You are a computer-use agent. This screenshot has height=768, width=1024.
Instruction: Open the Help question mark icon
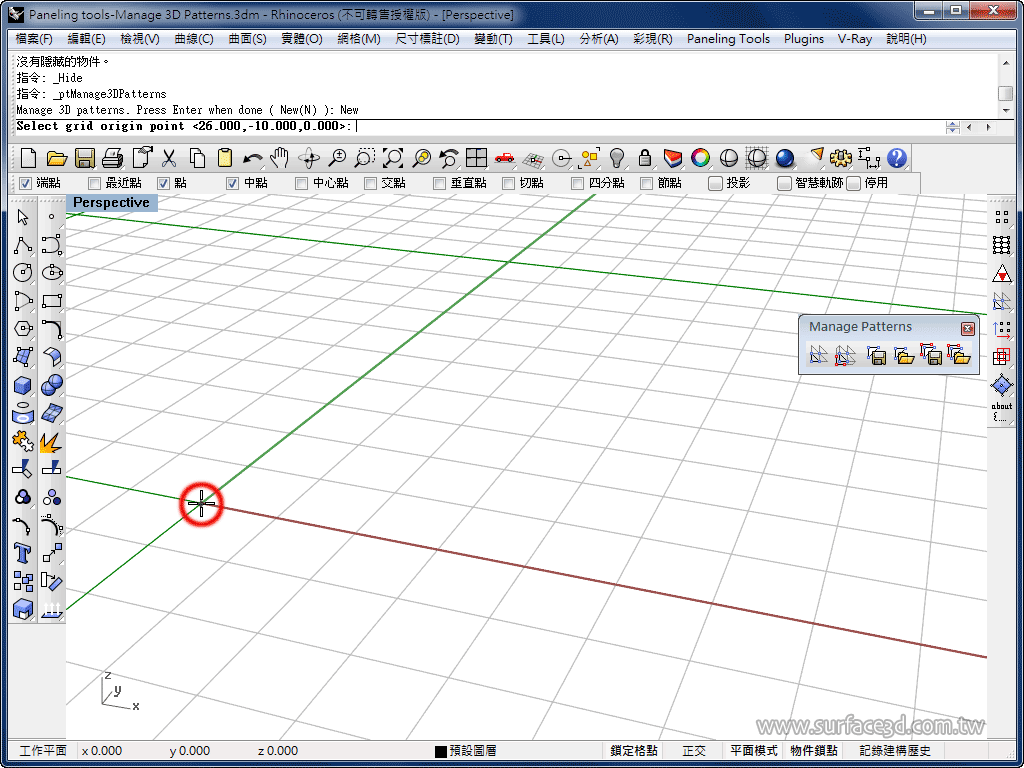(x=897, y=158)
